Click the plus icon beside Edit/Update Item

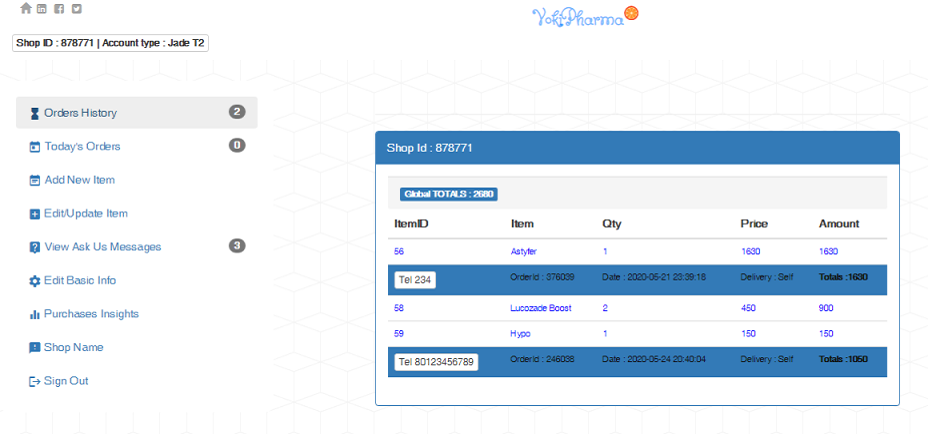click(34, 214)
